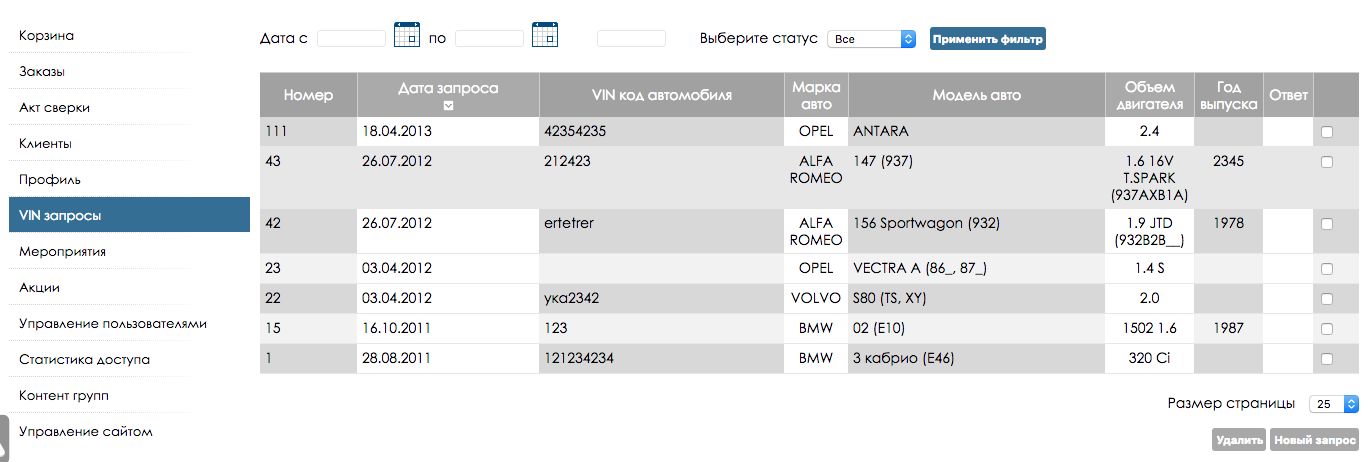Select Управление пользователями menu item
This screenshot has width=1370, height=462.
click(x=113, y=324)
